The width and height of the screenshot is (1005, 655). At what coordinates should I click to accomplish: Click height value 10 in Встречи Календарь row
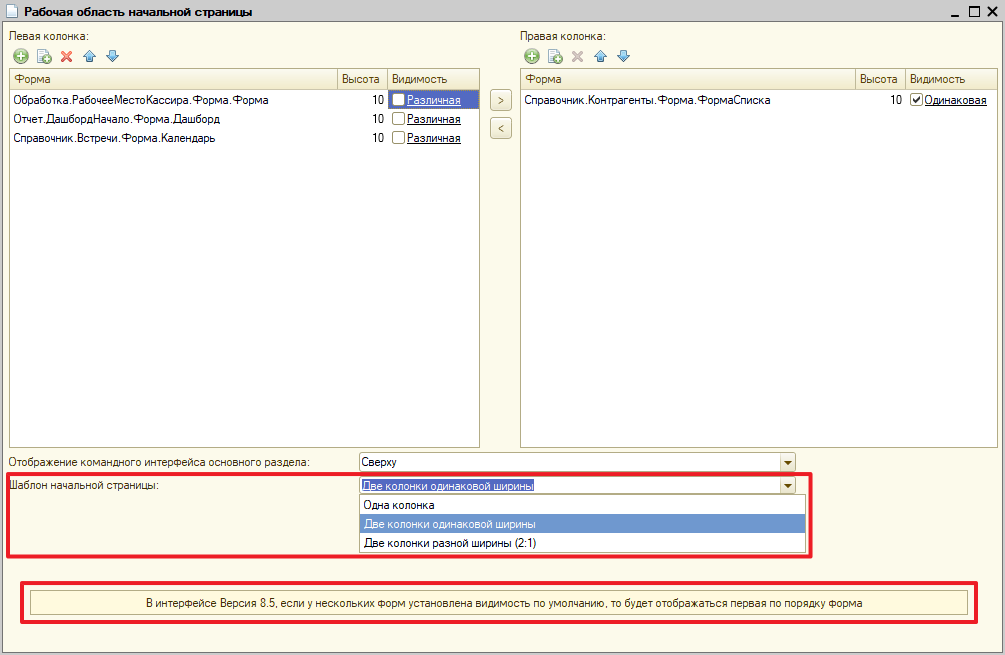(378, 138)
